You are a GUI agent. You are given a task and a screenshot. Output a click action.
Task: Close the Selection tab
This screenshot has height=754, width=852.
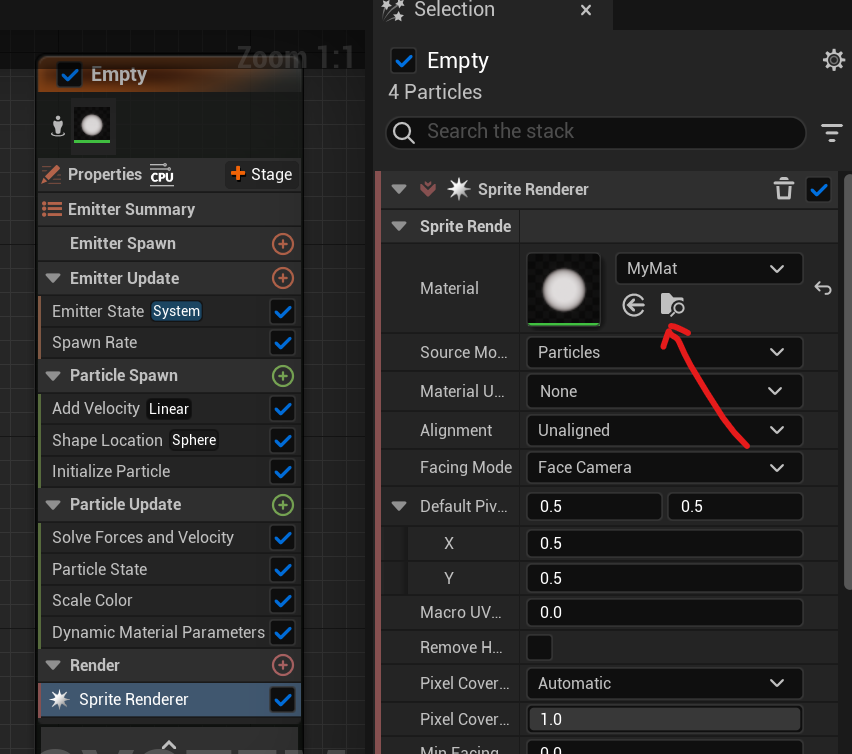[x=586, y=10]
